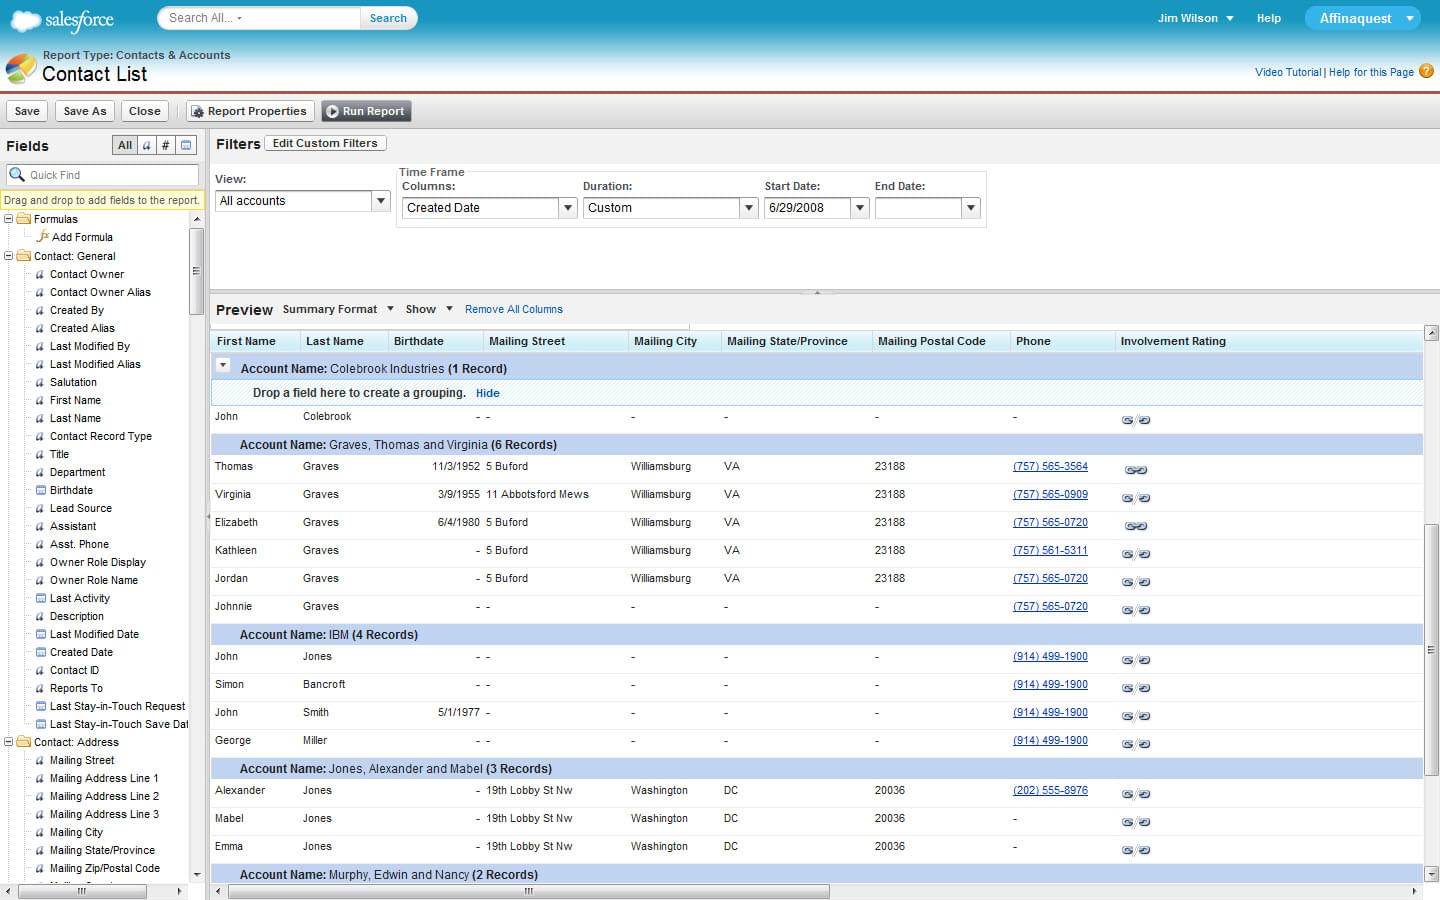Screen dimensions: 1440x900
Task: Click involvement rating icon for George Miller
Action: 1135,744
